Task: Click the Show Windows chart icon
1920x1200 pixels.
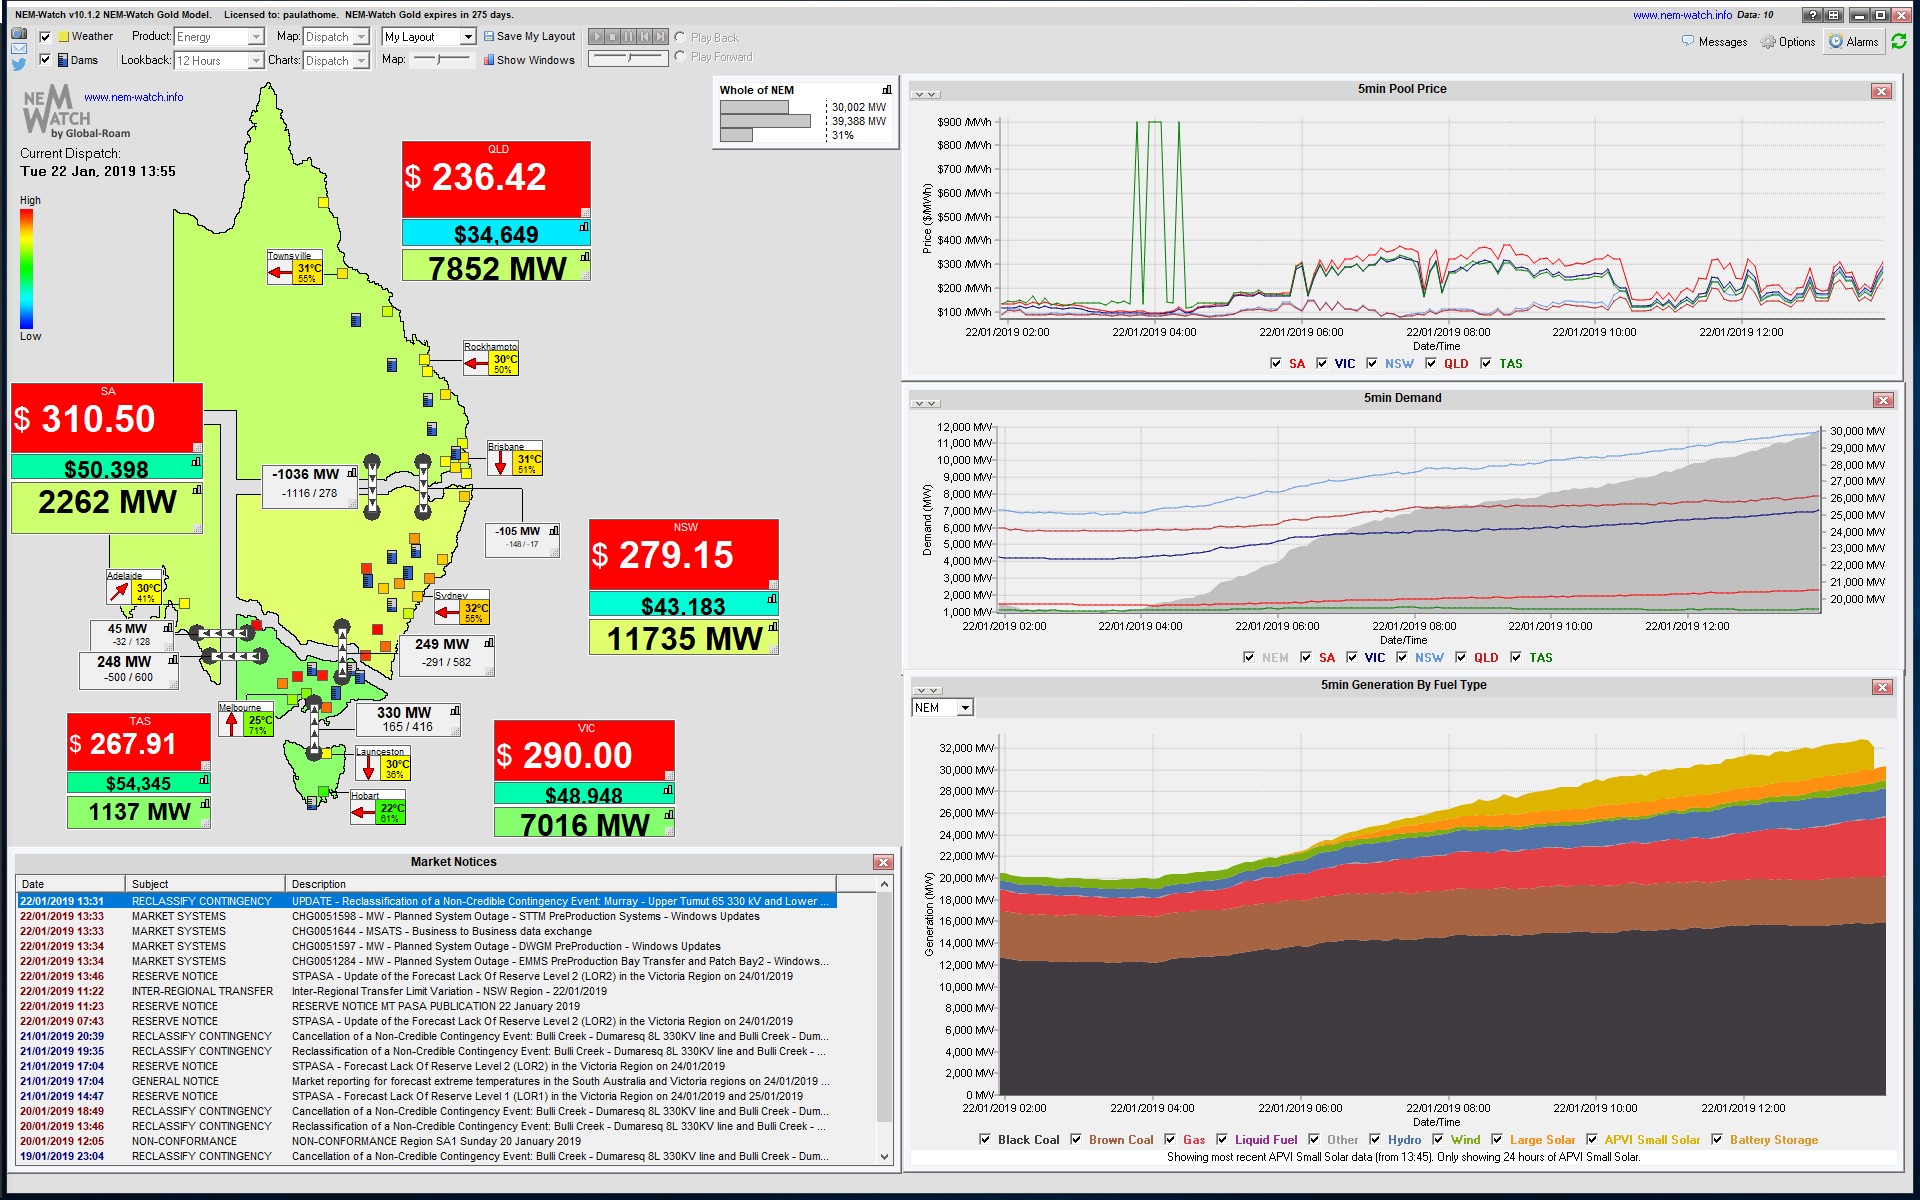Action: point(489,60)
